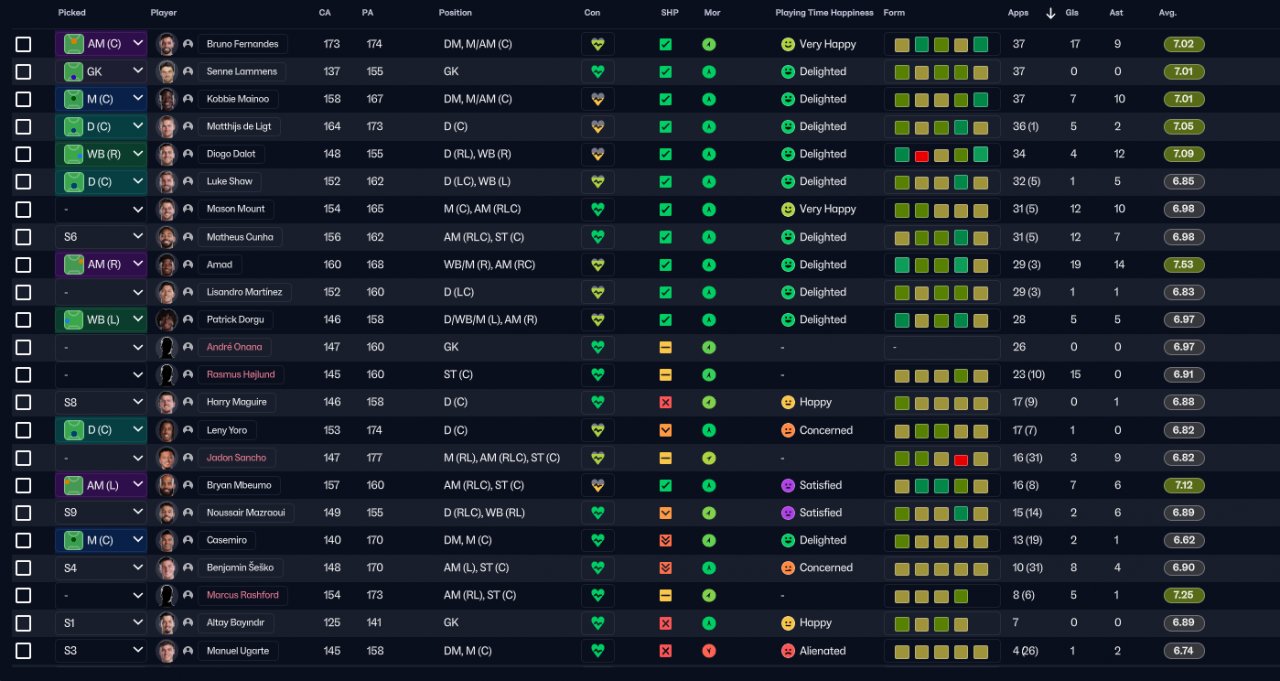The image size is (1280, 681).
Task: Click Jadon Sancho's form colour squares
Action: (x=942, y=458)
